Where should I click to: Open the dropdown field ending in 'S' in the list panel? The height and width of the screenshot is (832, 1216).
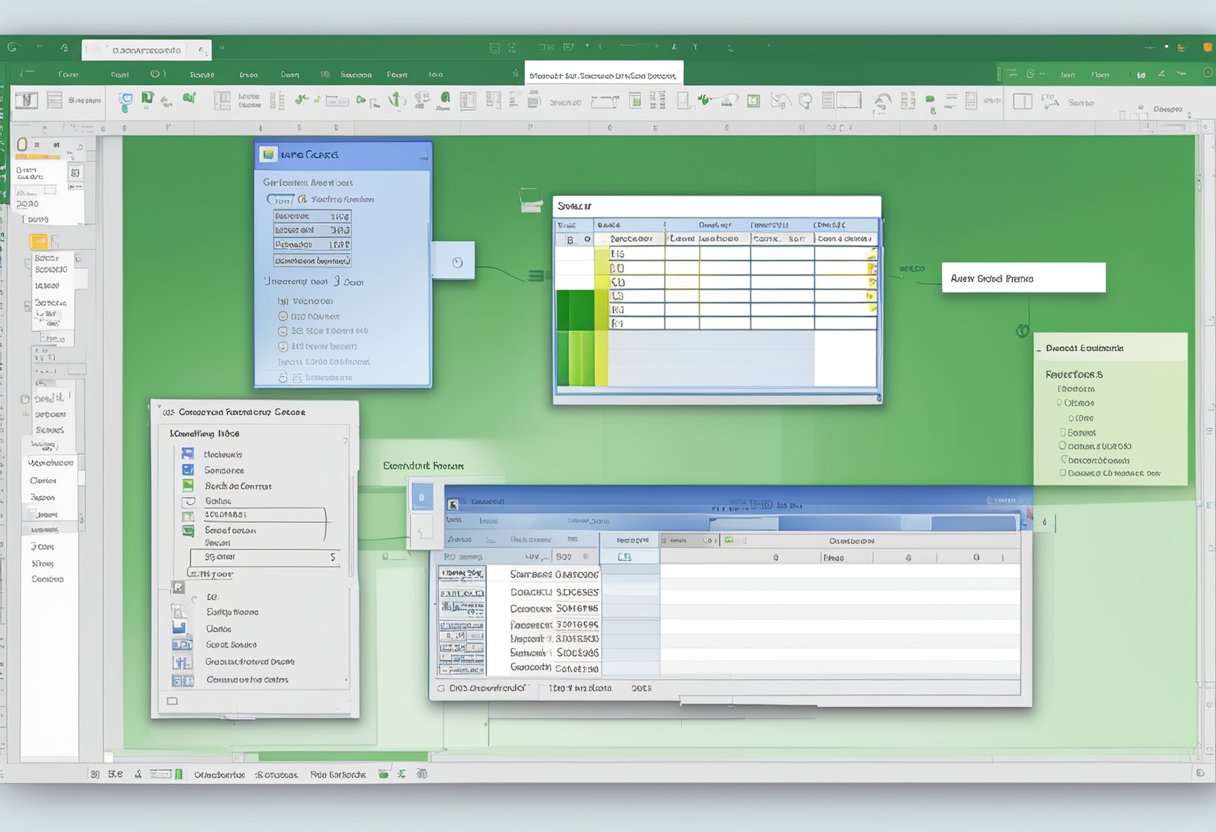click(x=266, y=557)
